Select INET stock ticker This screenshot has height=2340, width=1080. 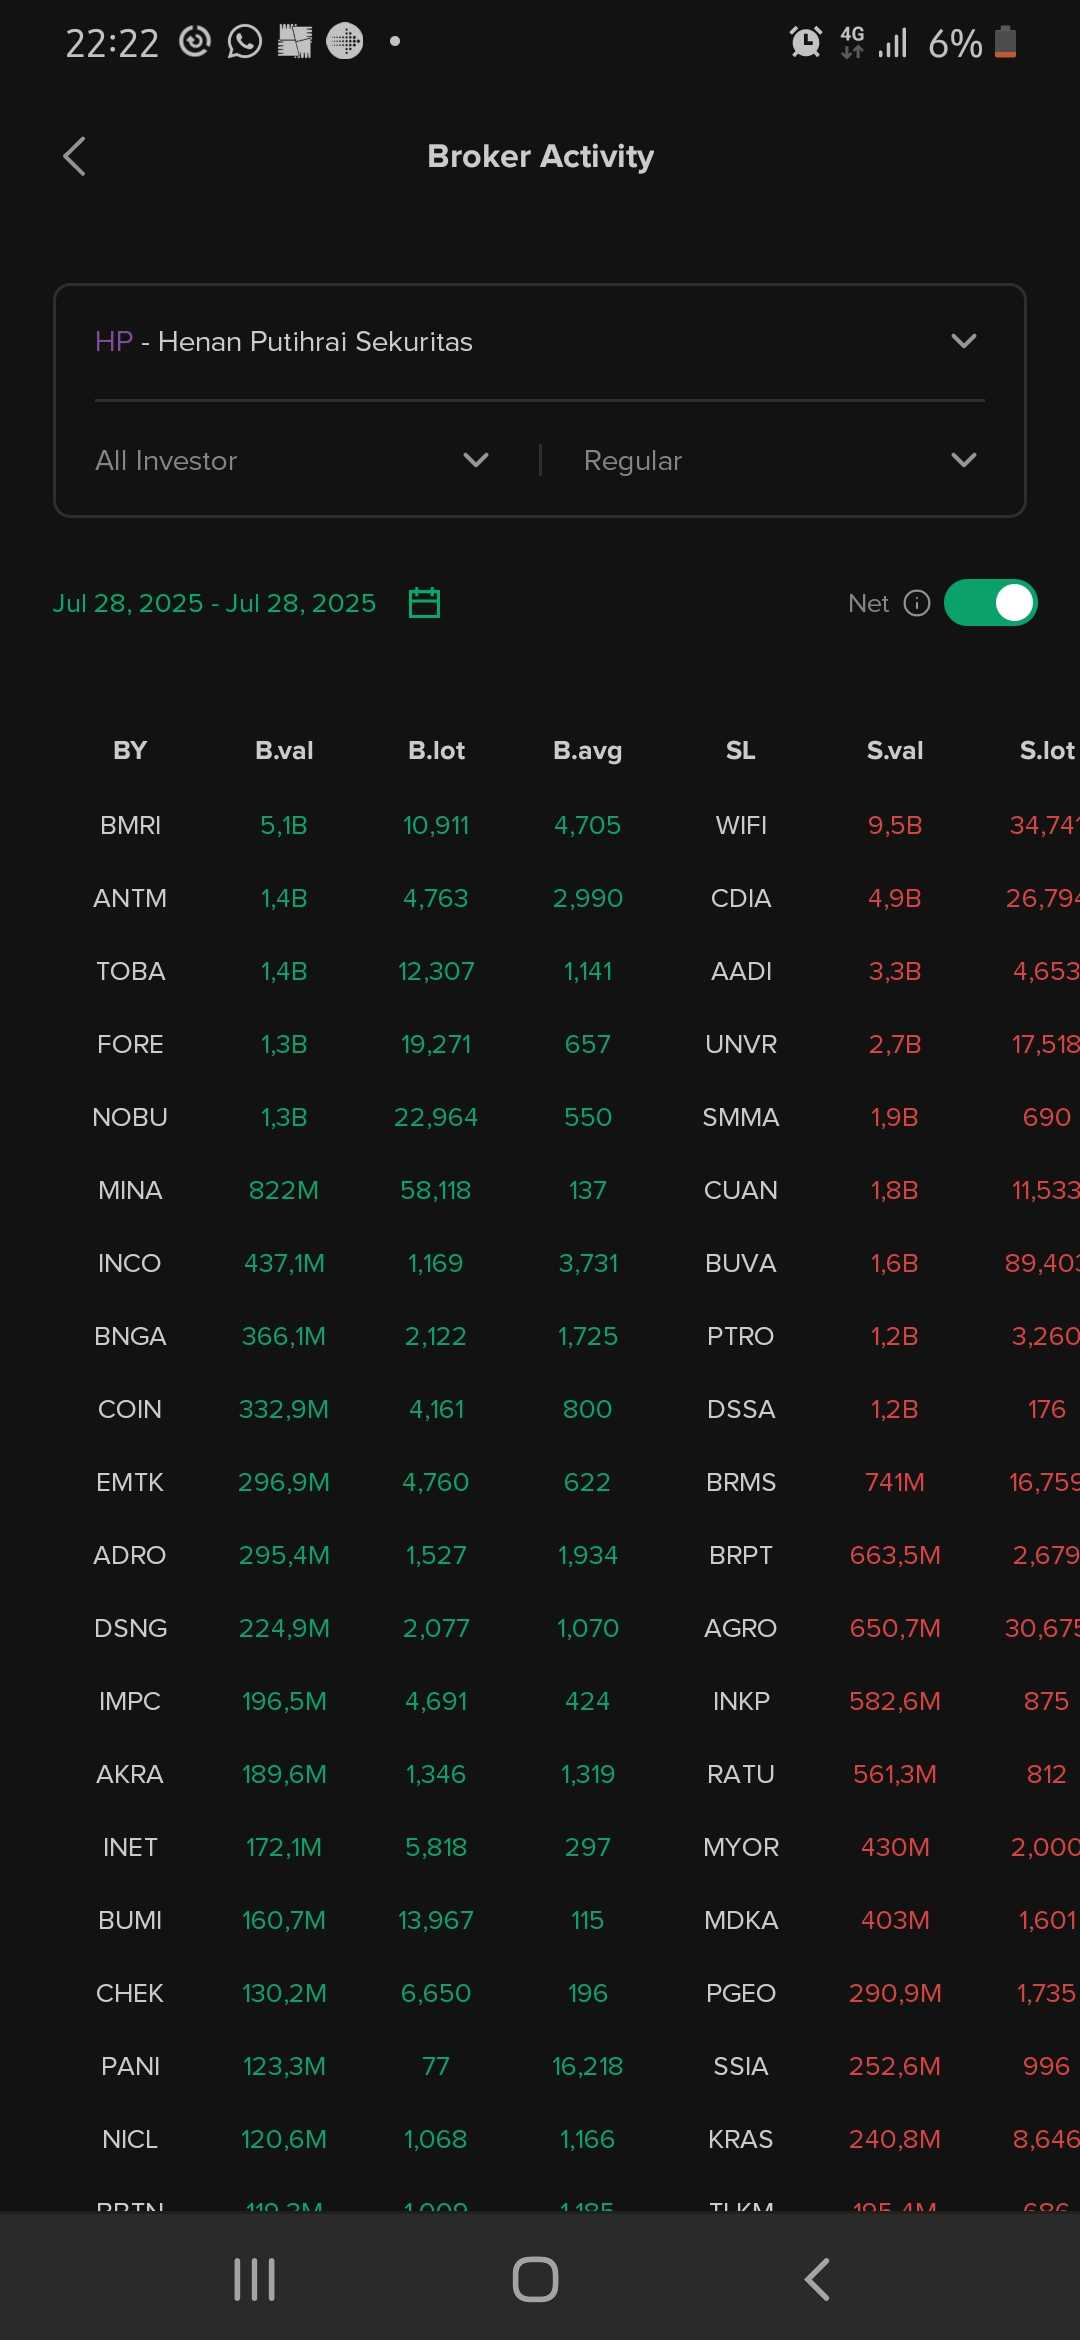(130, 1847)
